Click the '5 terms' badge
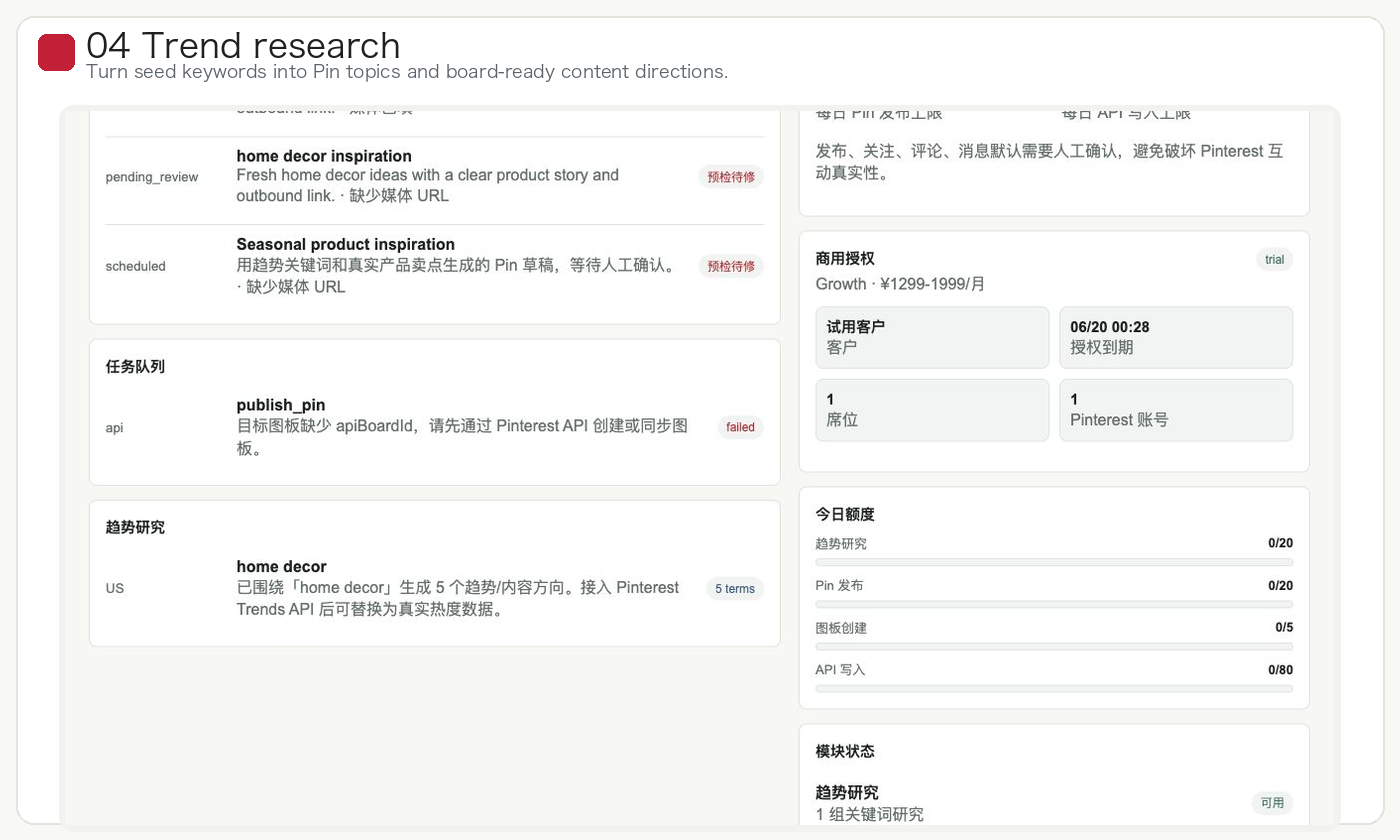The height and width of the screenshot is (840, 1400). [735, 588]
